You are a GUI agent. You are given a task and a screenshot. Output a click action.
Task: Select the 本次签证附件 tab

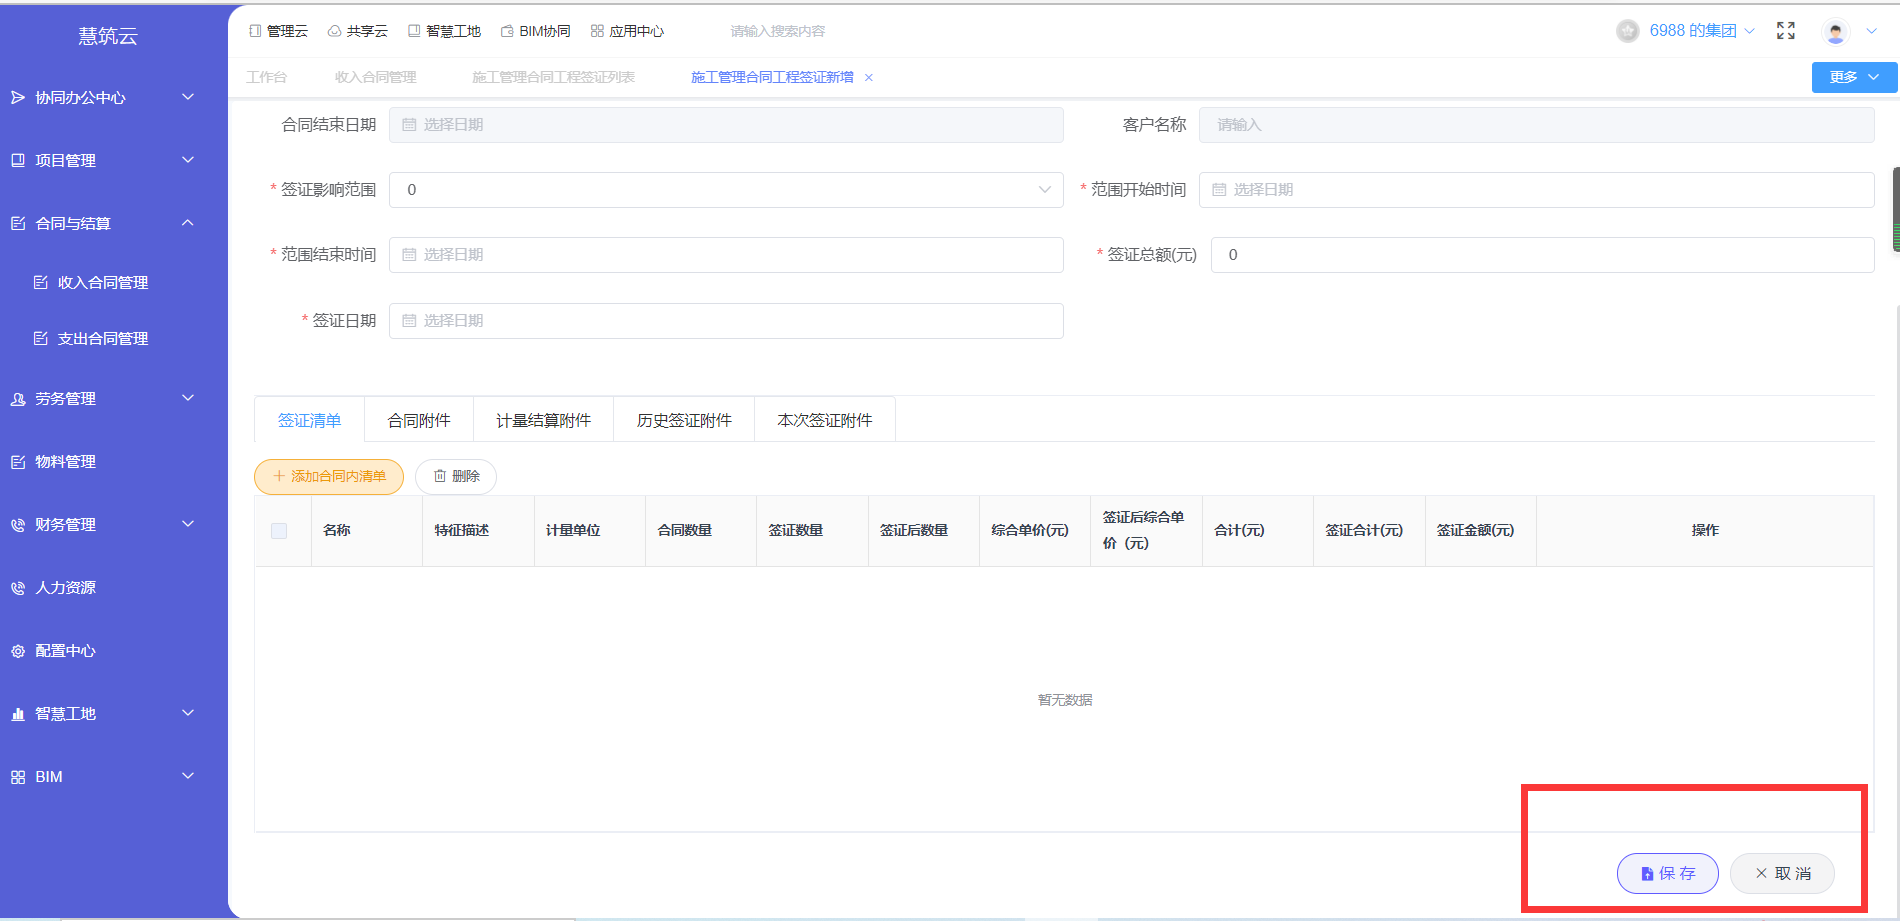825,420
